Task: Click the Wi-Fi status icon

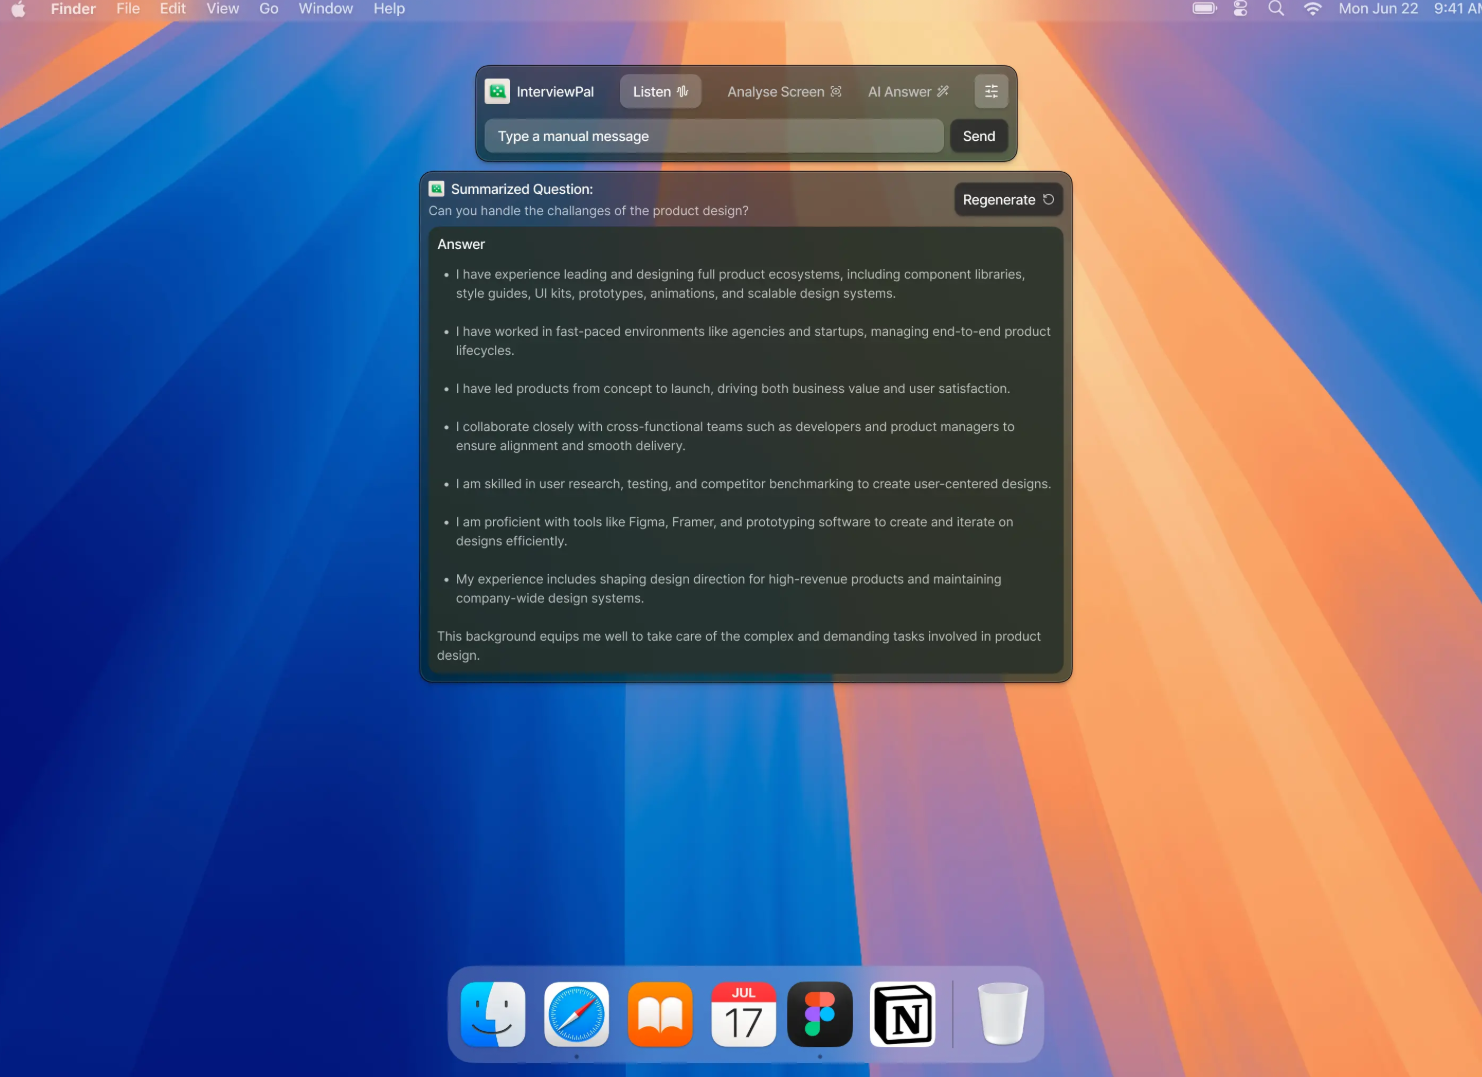Action: click(x=1312, y=9)
